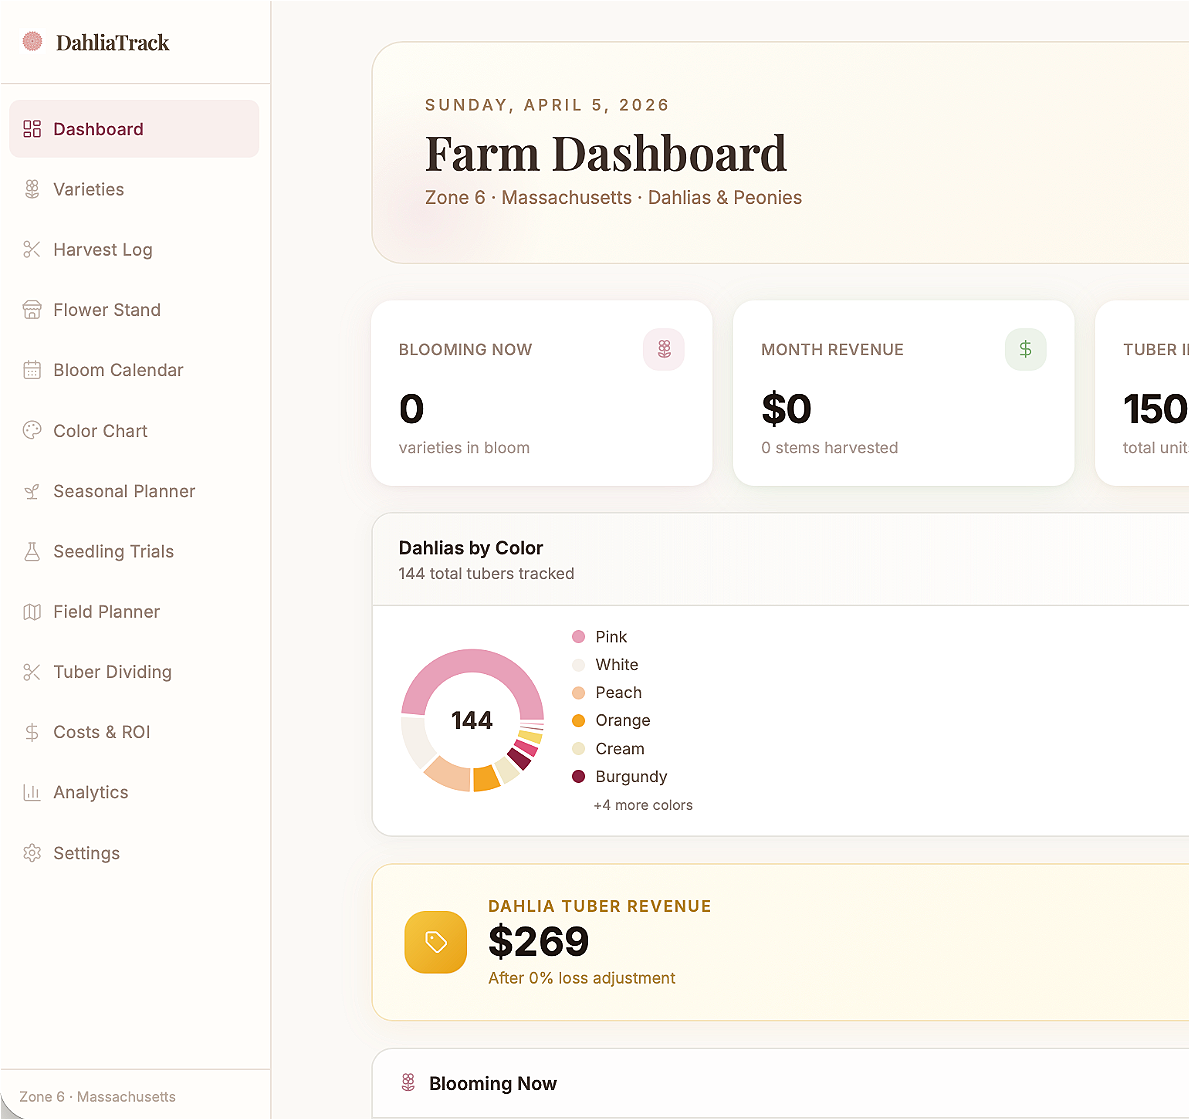Open the Seedling Trials flask icon
This screenshot has height=1120, width=1189.
coord(33,551)
